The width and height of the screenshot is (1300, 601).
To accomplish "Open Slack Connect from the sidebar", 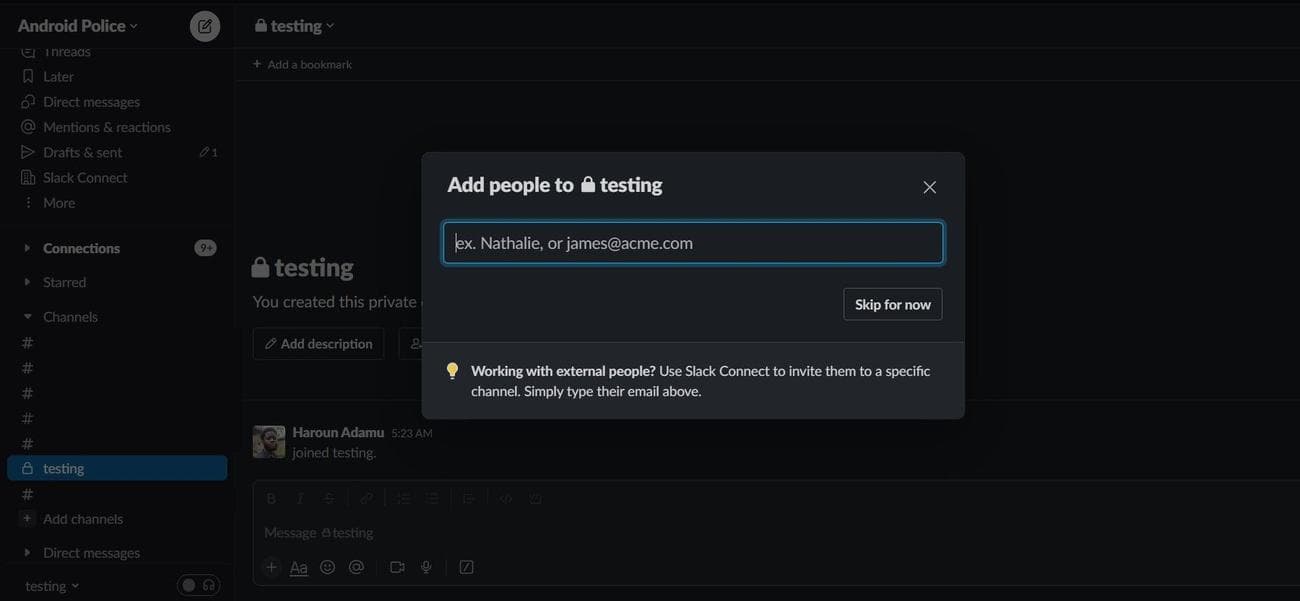I will (85, 176).
